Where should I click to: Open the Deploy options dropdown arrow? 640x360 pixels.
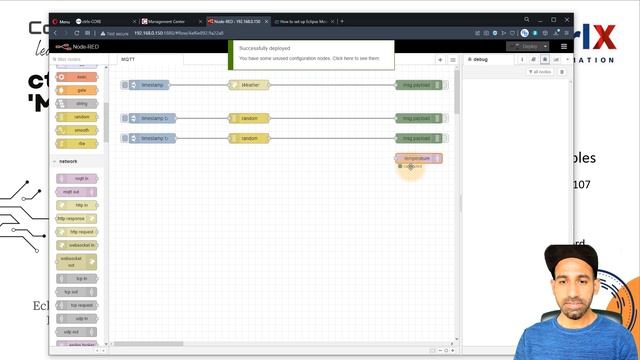tap(545, 47)
